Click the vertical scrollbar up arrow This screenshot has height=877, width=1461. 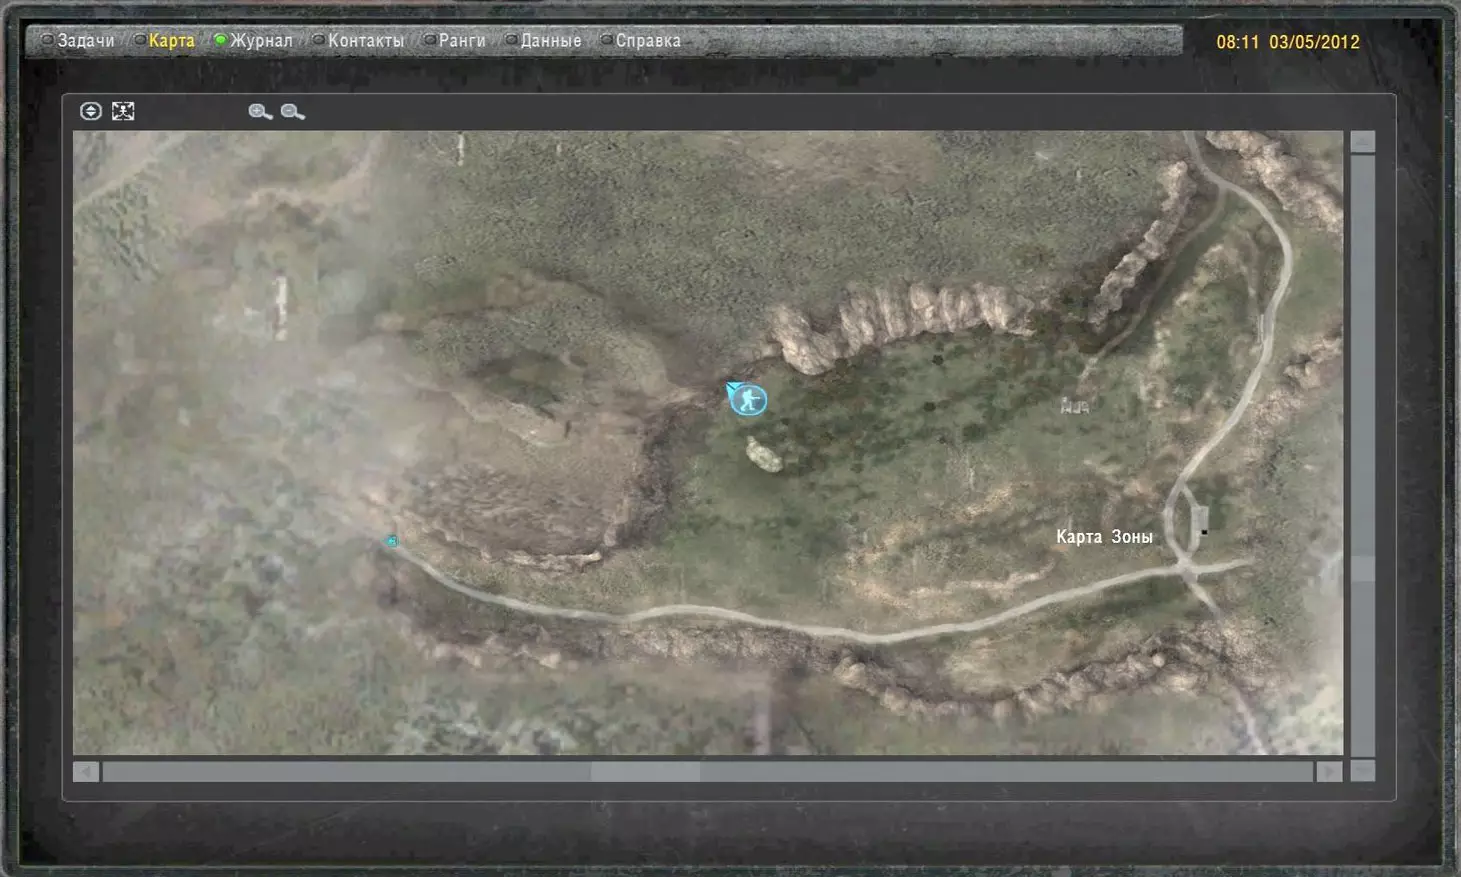(1363, 142)
